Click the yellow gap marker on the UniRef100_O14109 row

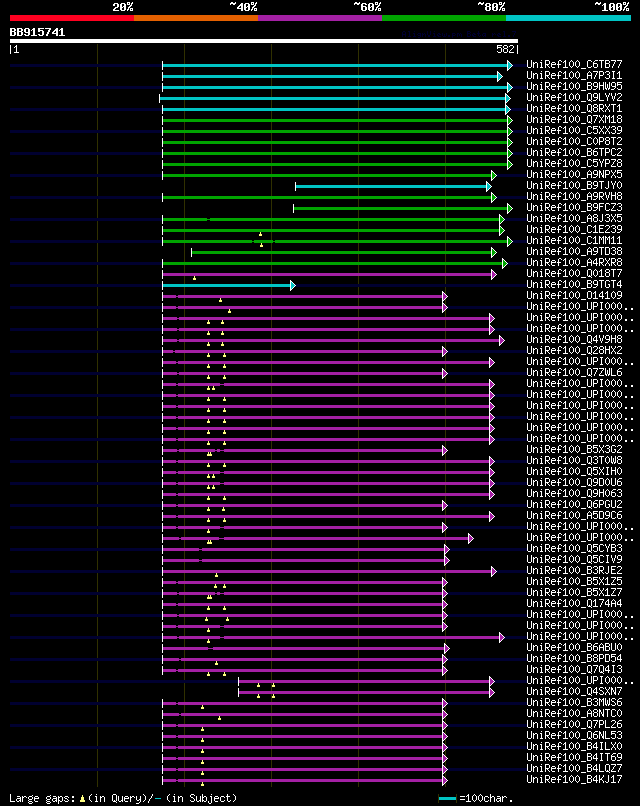coord(221,300)
